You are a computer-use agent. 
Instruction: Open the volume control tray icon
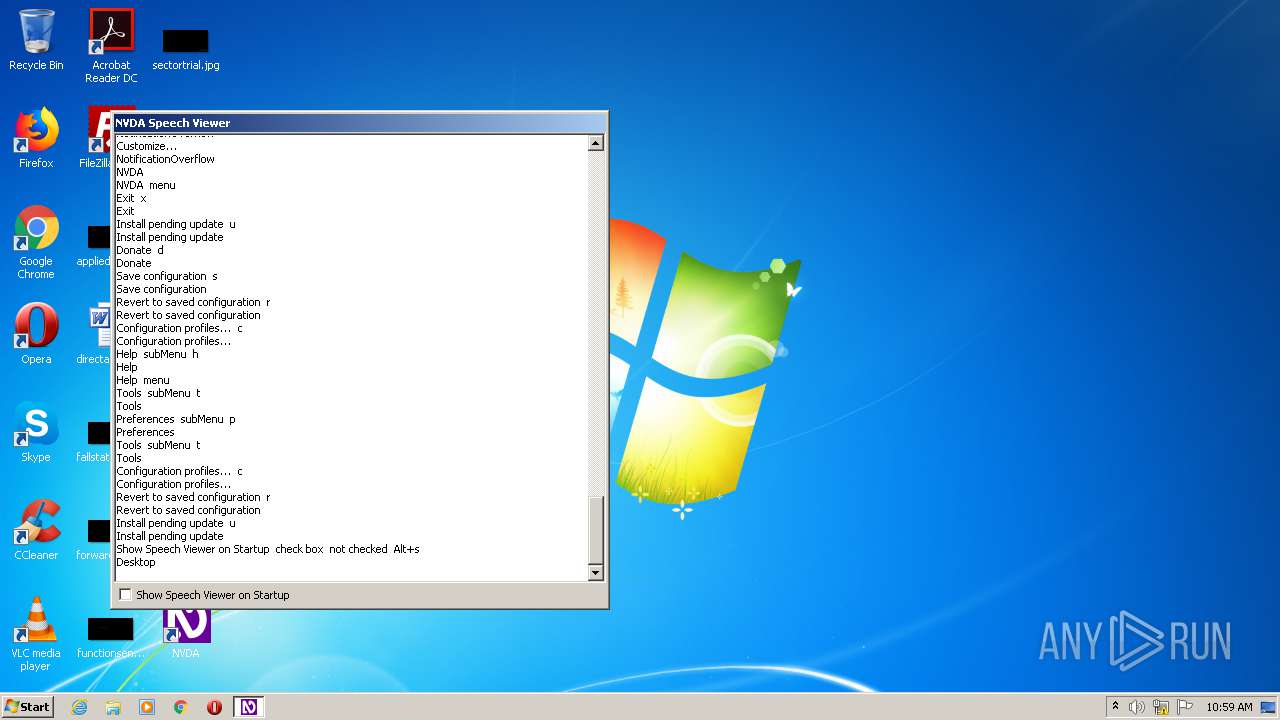click(x=1137, y=707)
